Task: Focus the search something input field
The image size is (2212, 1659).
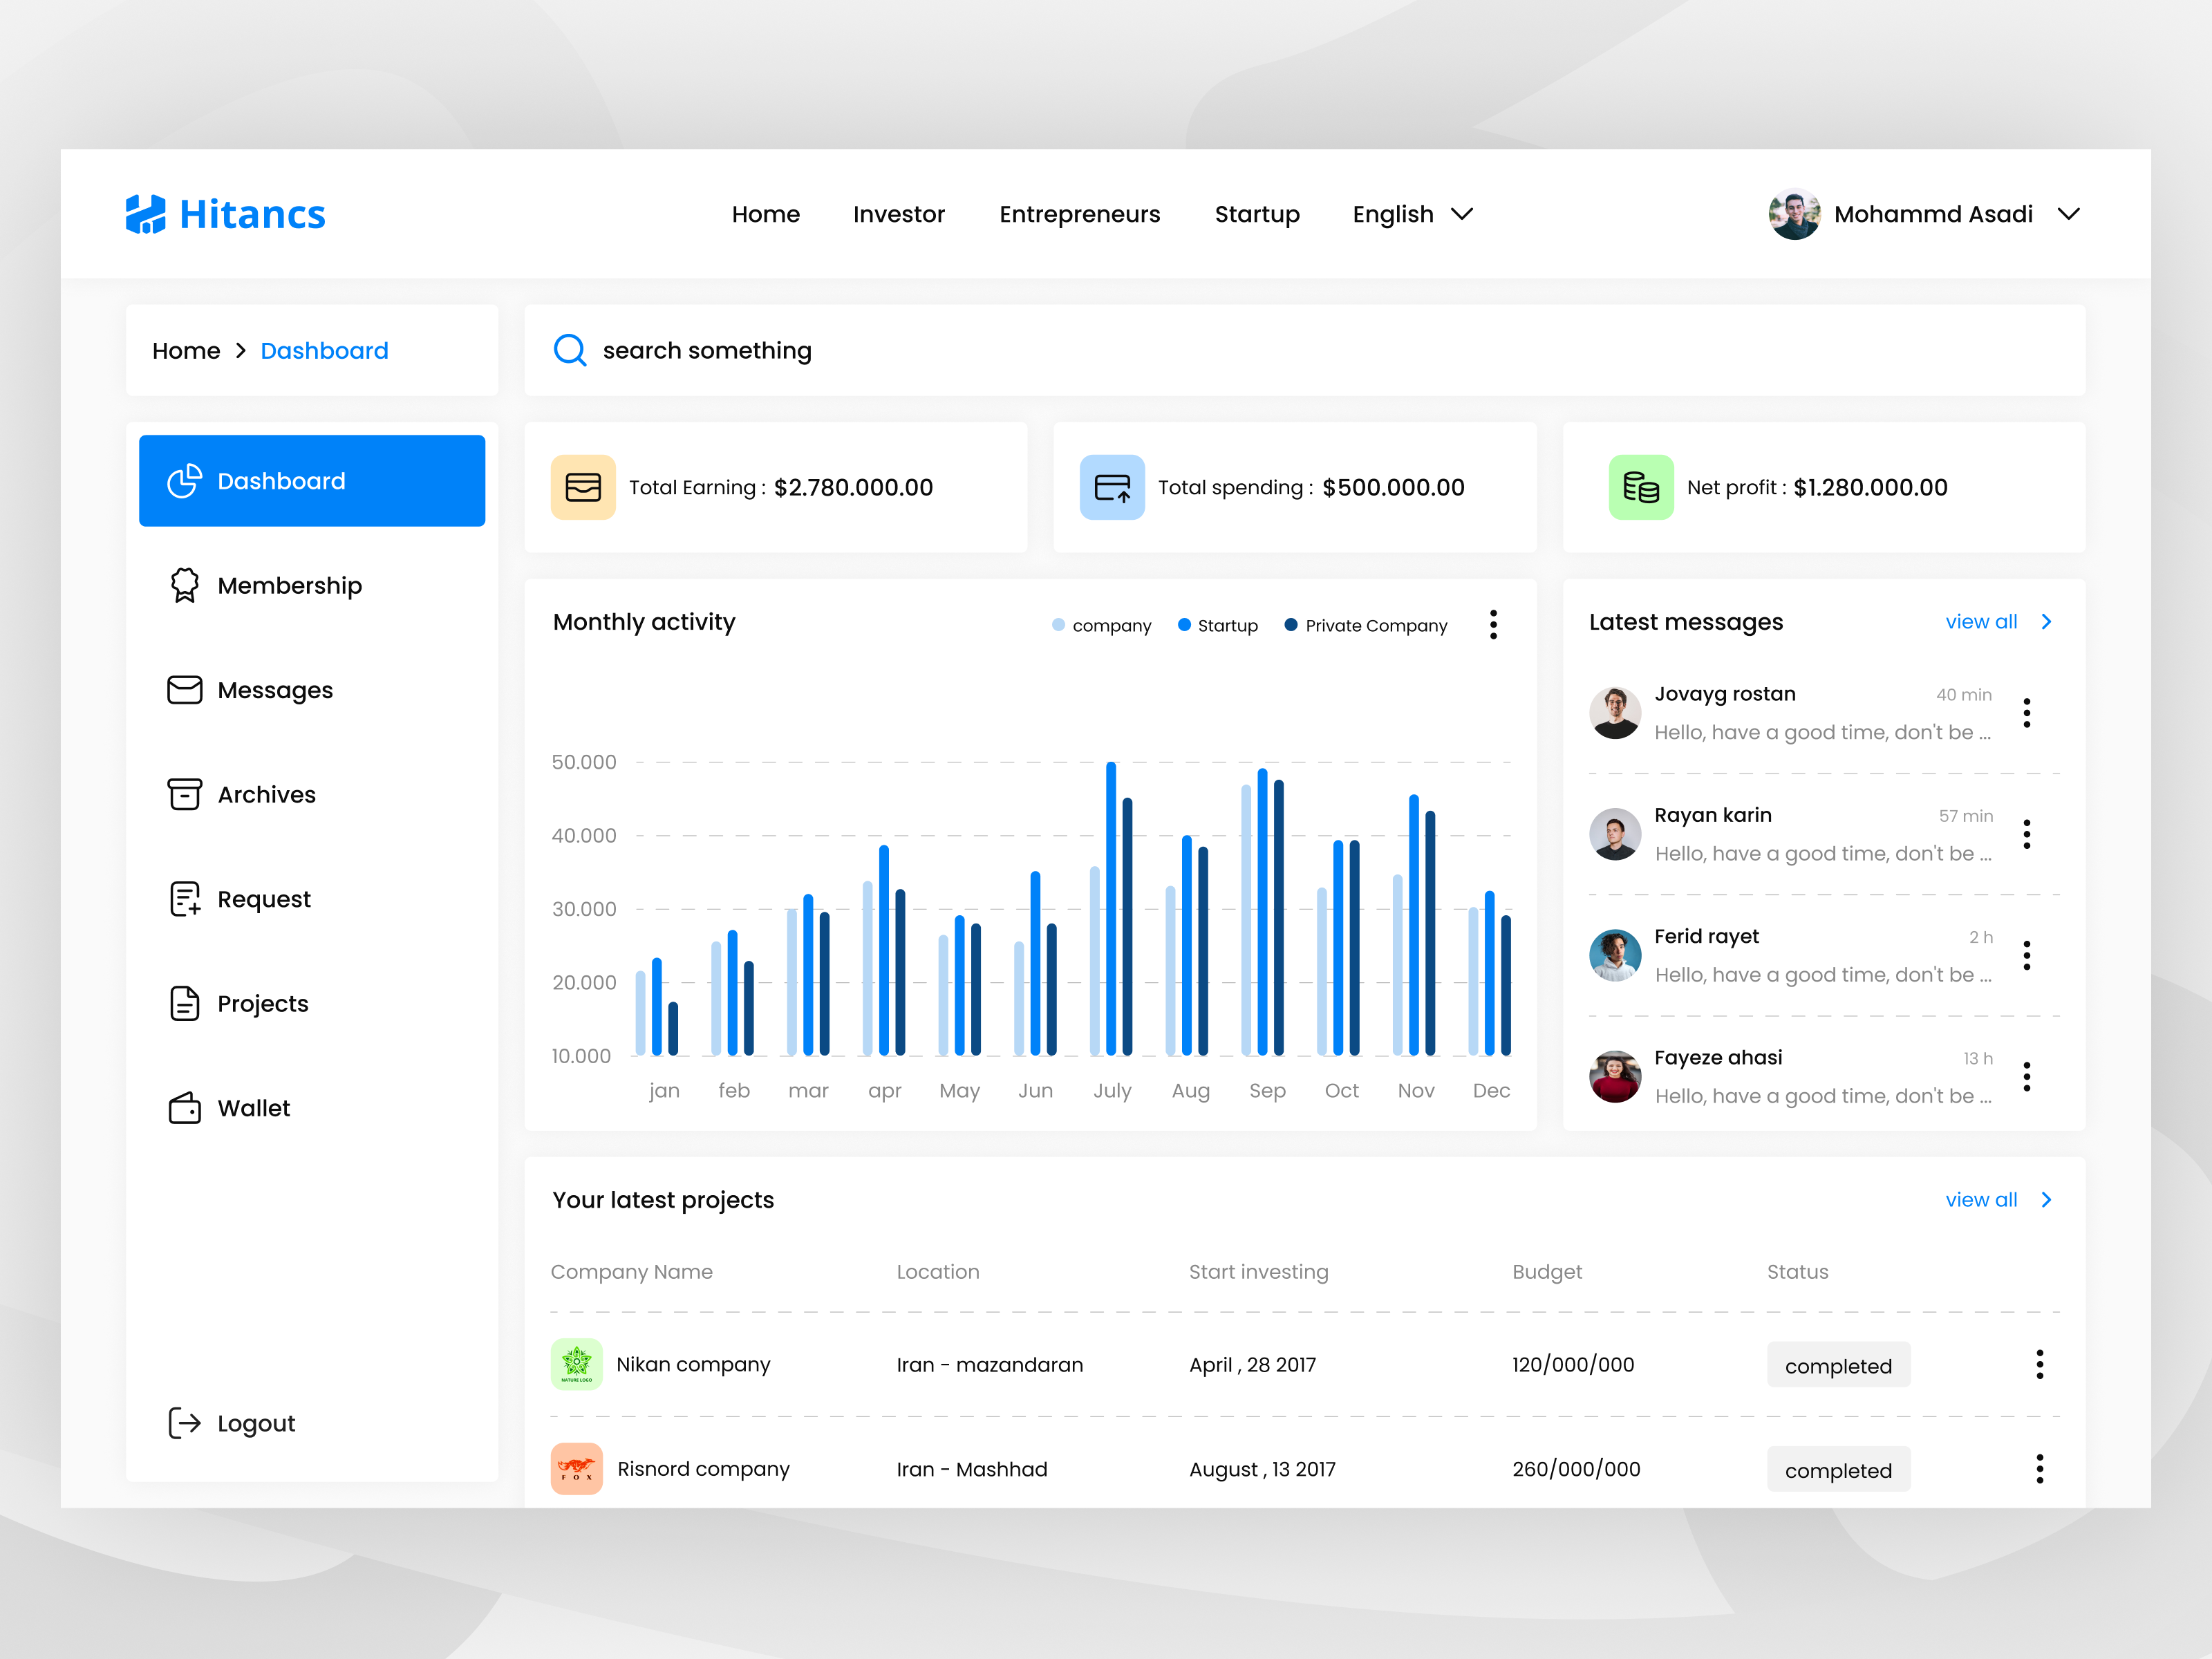Action: pos(1305,350)
